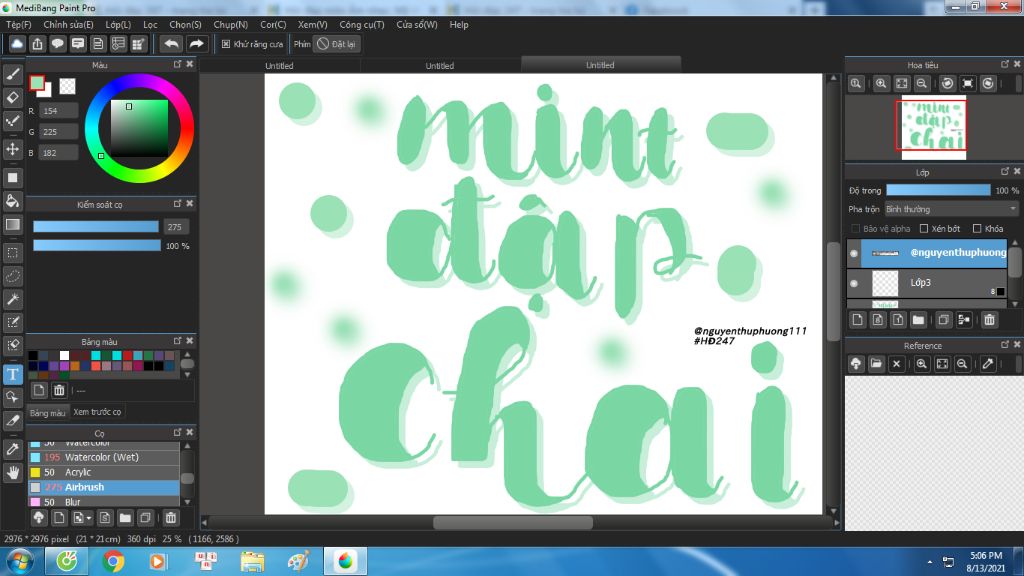Select the Watercolor (Wet) brush
This screenshot has height=576, width=1024.
[104, 457]
